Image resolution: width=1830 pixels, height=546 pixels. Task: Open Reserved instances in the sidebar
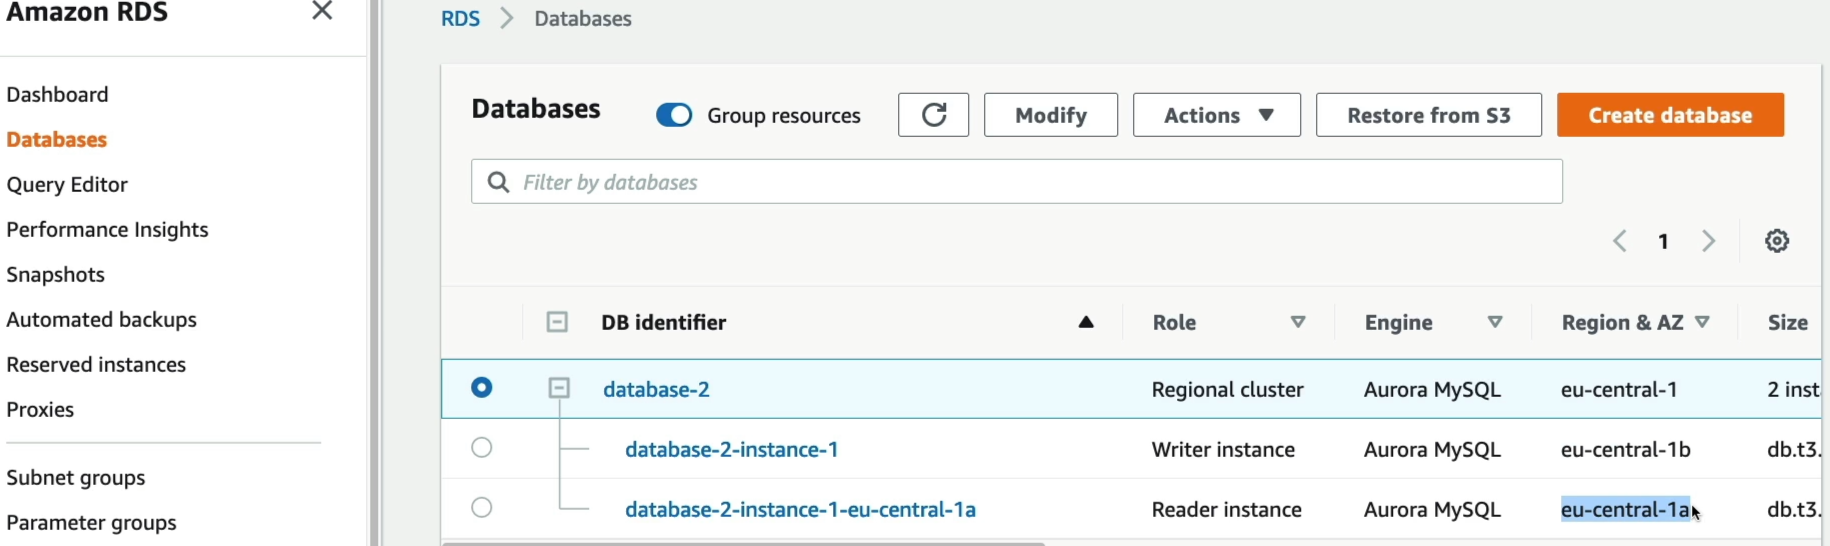coord(96,364)
